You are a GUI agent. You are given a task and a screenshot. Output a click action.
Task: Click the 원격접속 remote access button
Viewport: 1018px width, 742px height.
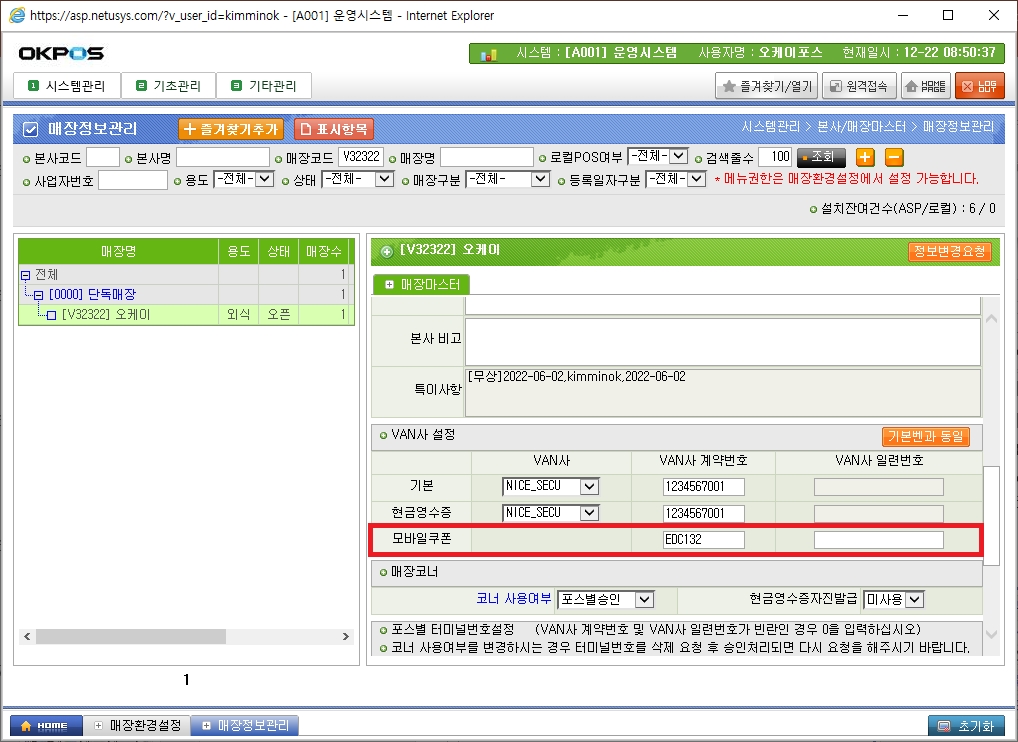(859, 86)
